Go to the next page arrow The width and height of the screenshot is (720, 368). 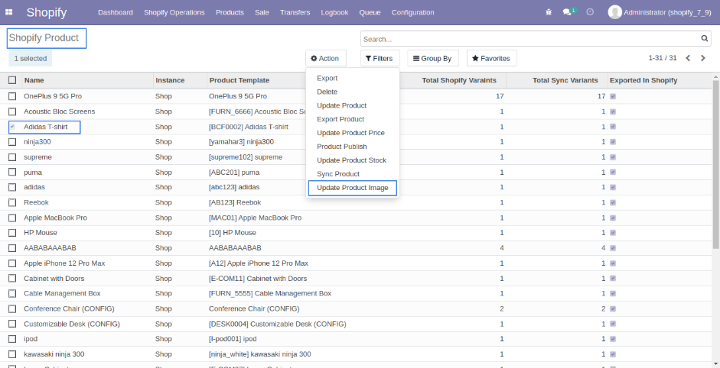click(x=703, y=58)
